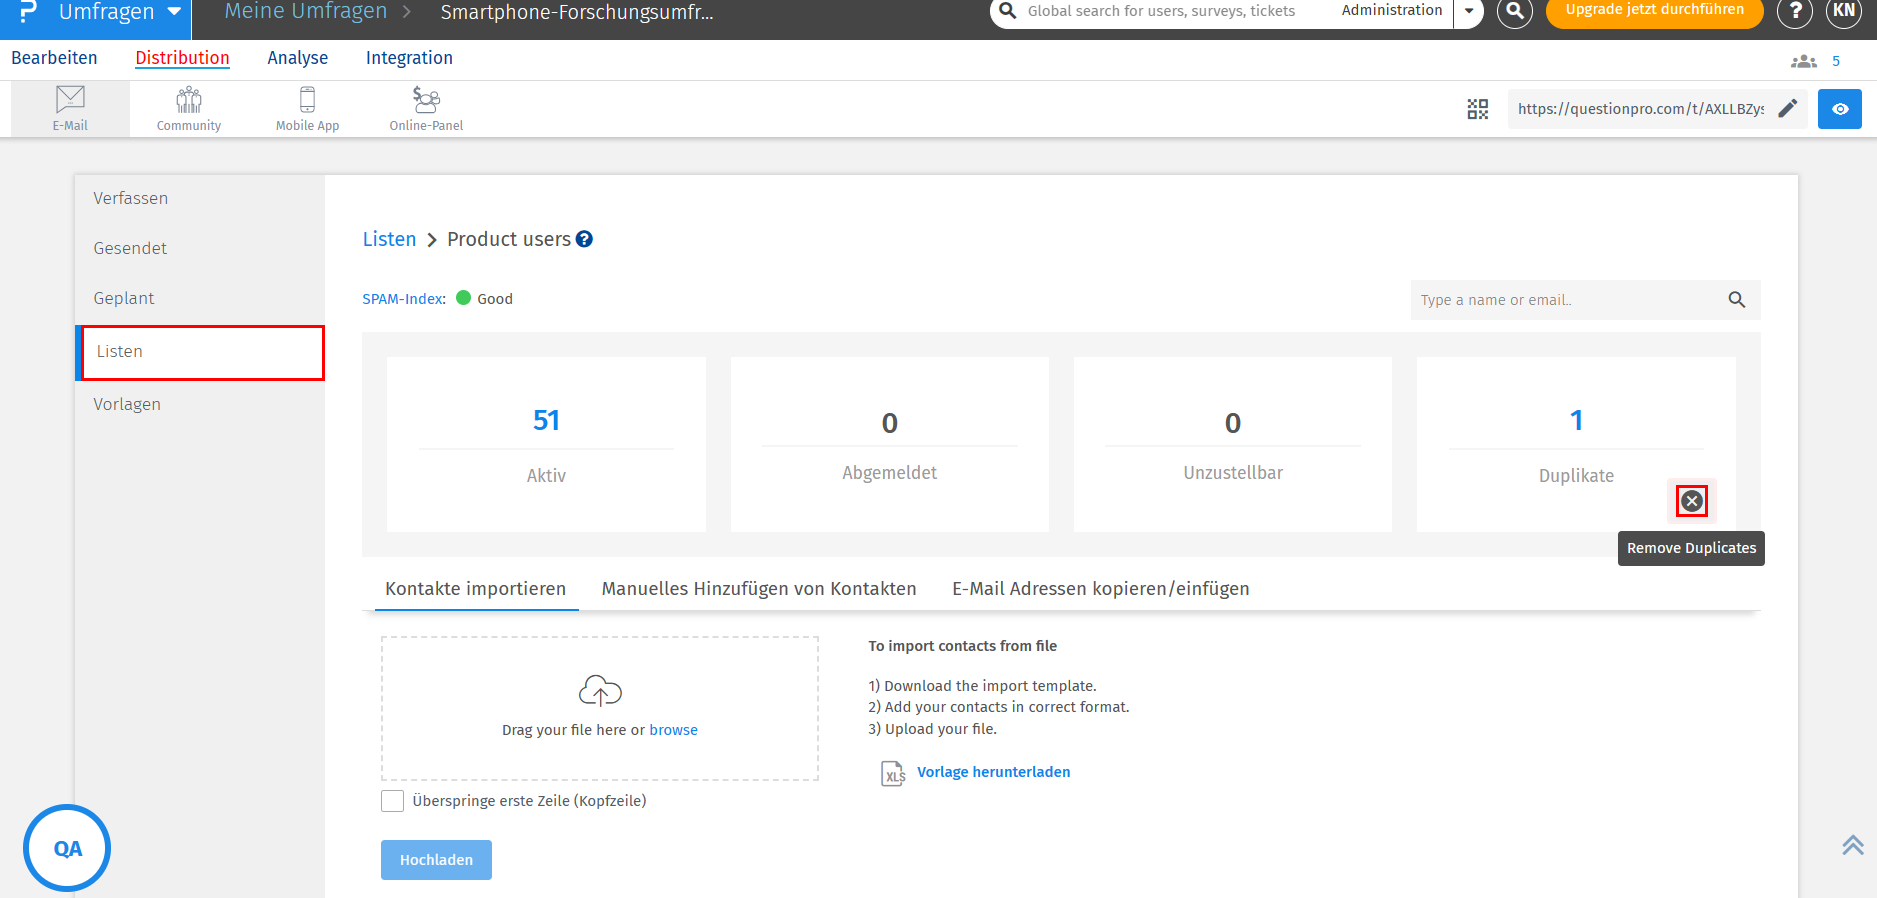Image resolution: width=1877 pixels, height=898 pixels.
Task: Click the magnifier in the contact search box
Action: (x=1737, y=300)
